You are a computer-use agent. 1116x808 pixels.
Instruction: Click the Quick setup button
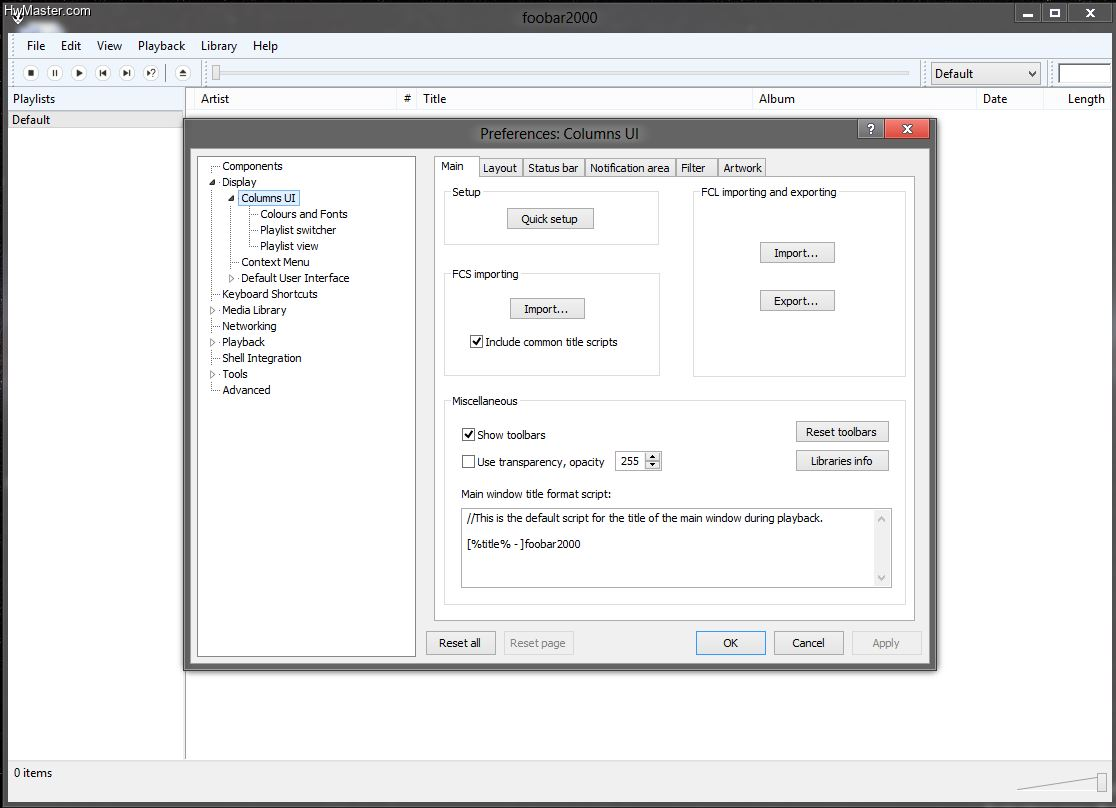[549, 219]
